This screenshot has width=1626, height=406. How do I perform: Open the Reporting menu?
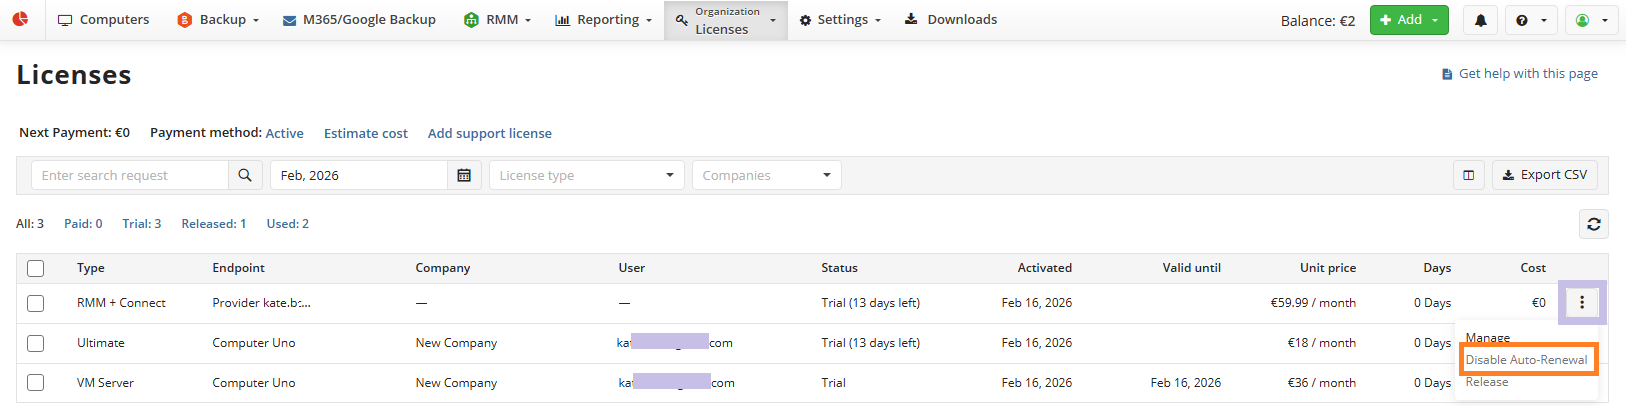[x=603, y=20]
